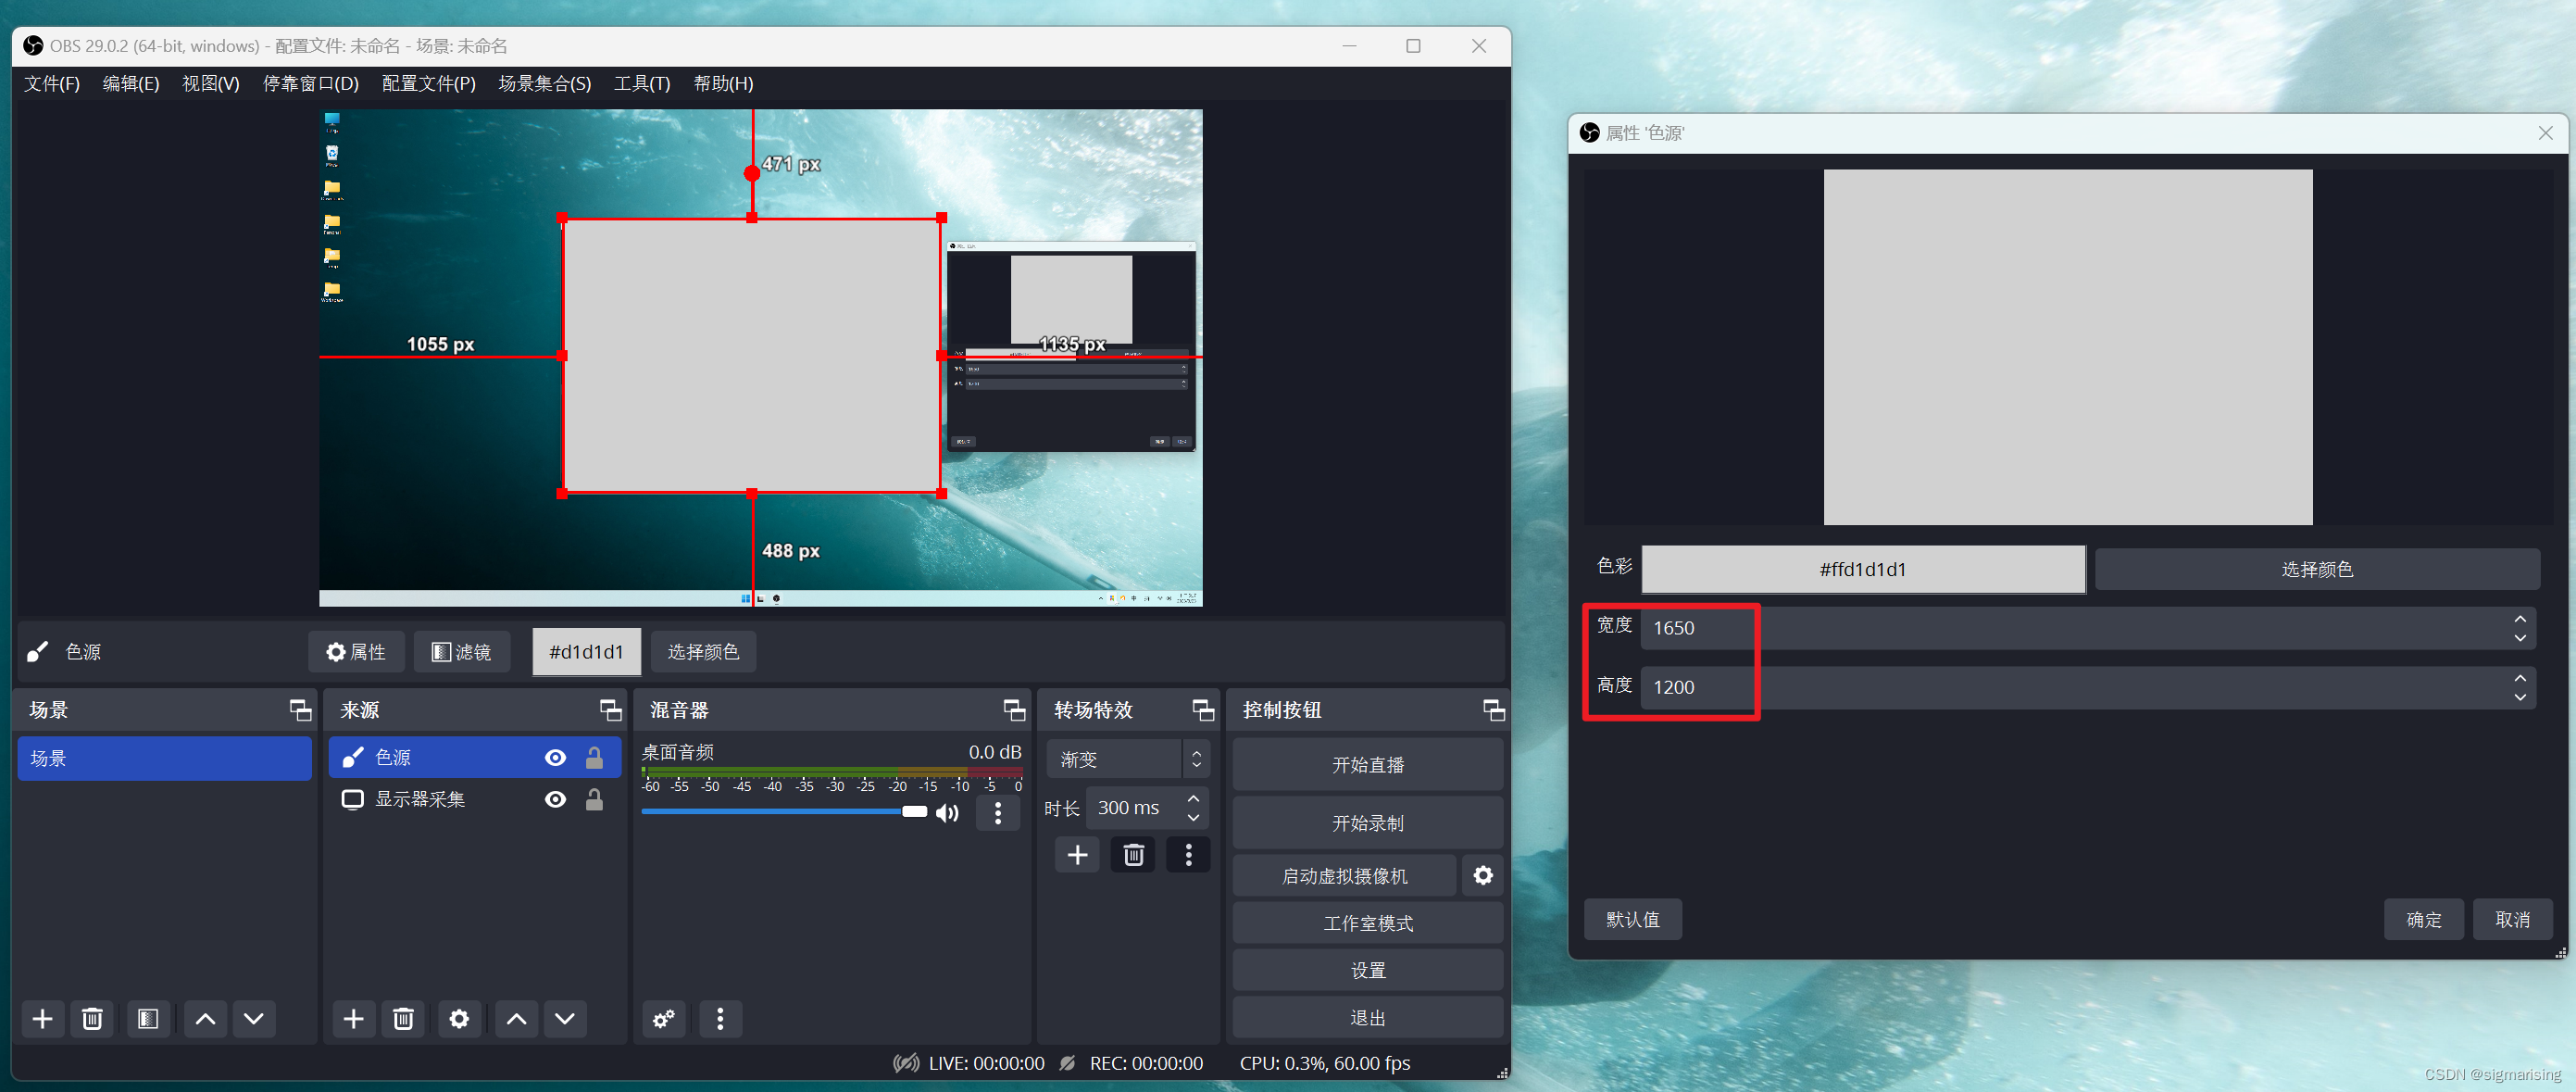The width and height of the screenshot is (2576, 1092).
Task: Undock the Scene Transitions panel
Action: point(1203,710)
